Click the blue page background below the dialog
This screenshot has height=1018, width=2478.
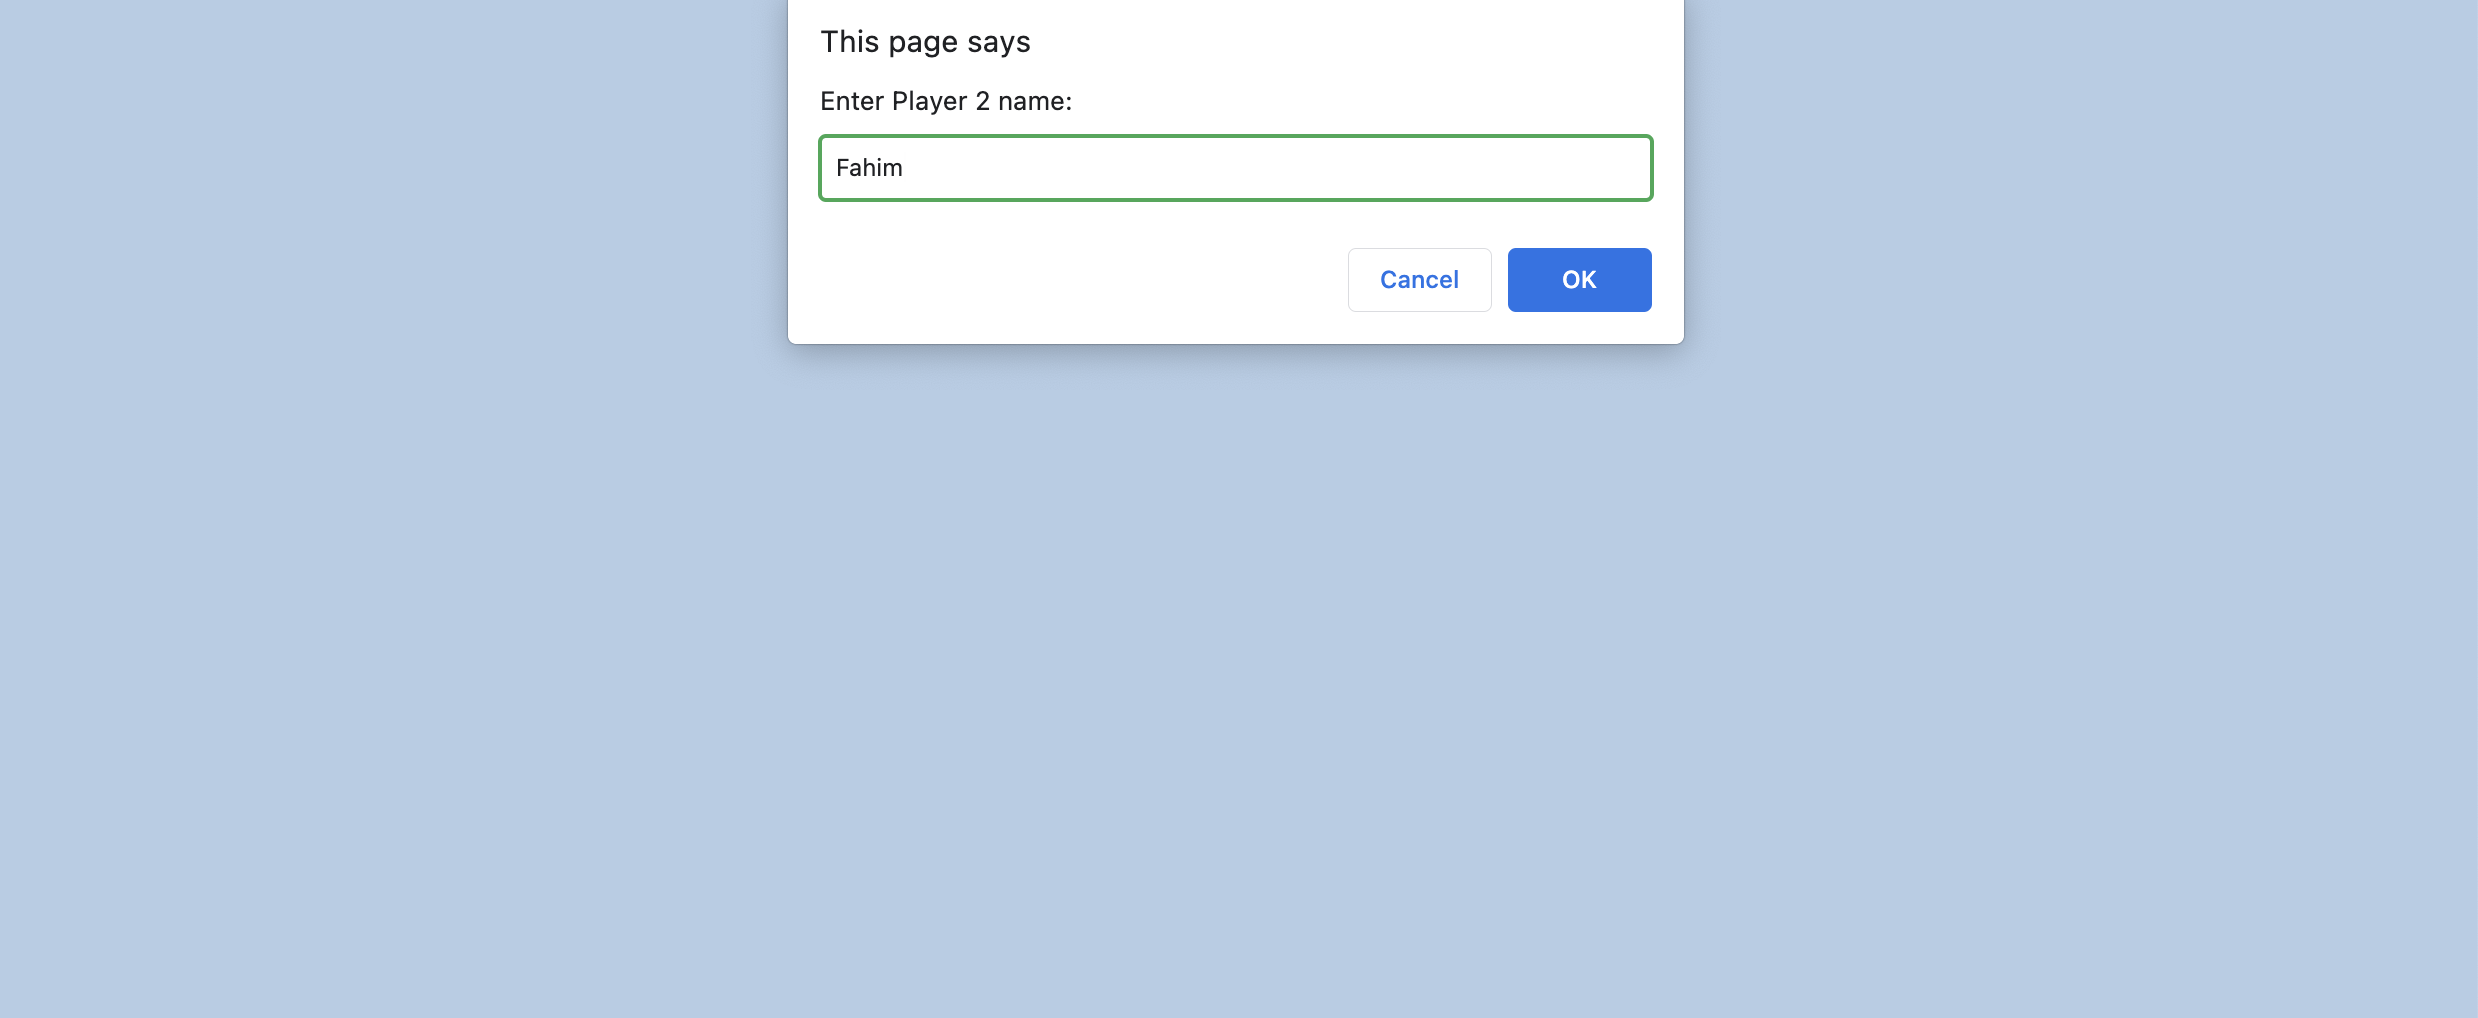click(x=1236, y=680)
